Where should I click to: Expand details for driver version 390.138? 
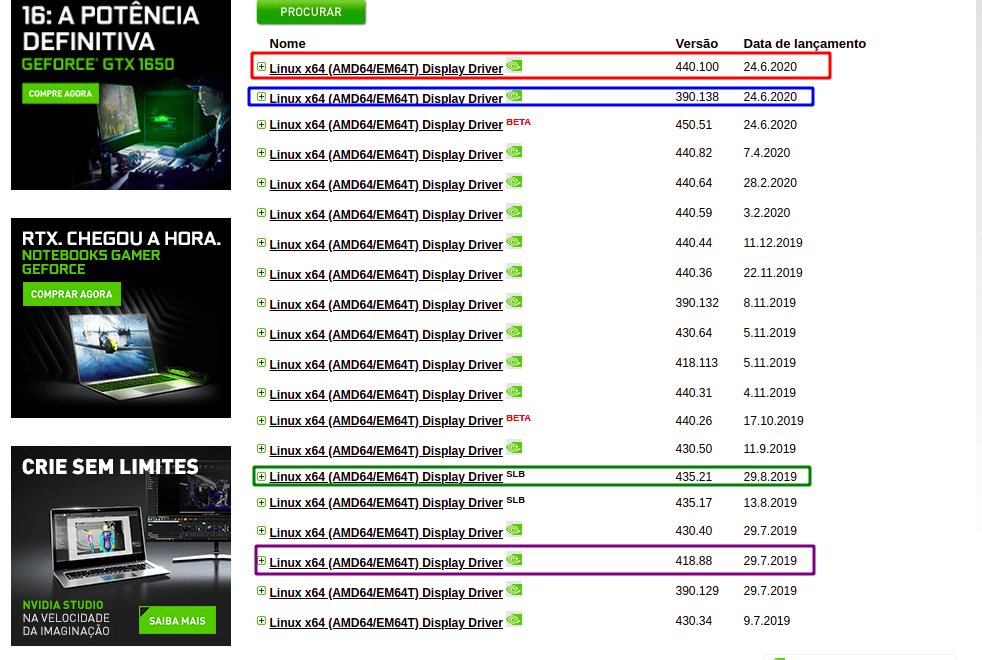[262, 97]
